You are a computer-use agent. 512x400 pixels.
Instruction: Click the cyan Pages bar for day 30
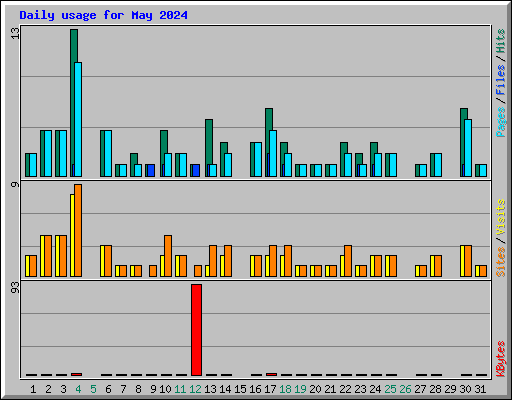point(468,148)
